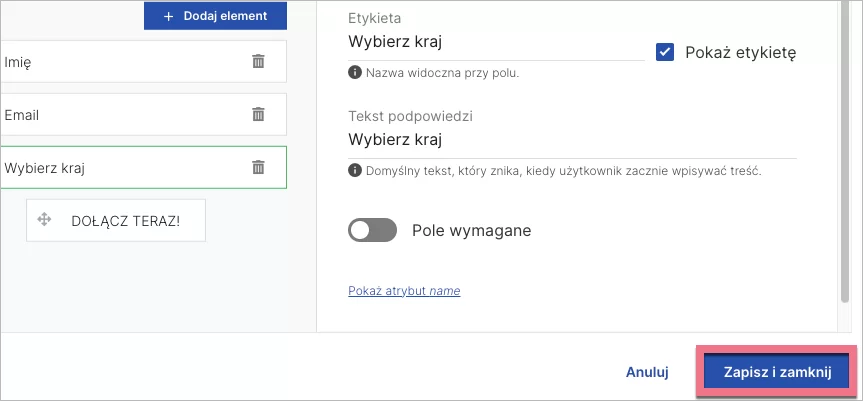
Task: Click the Anuluj button
Action: click(x=646, y=371)
